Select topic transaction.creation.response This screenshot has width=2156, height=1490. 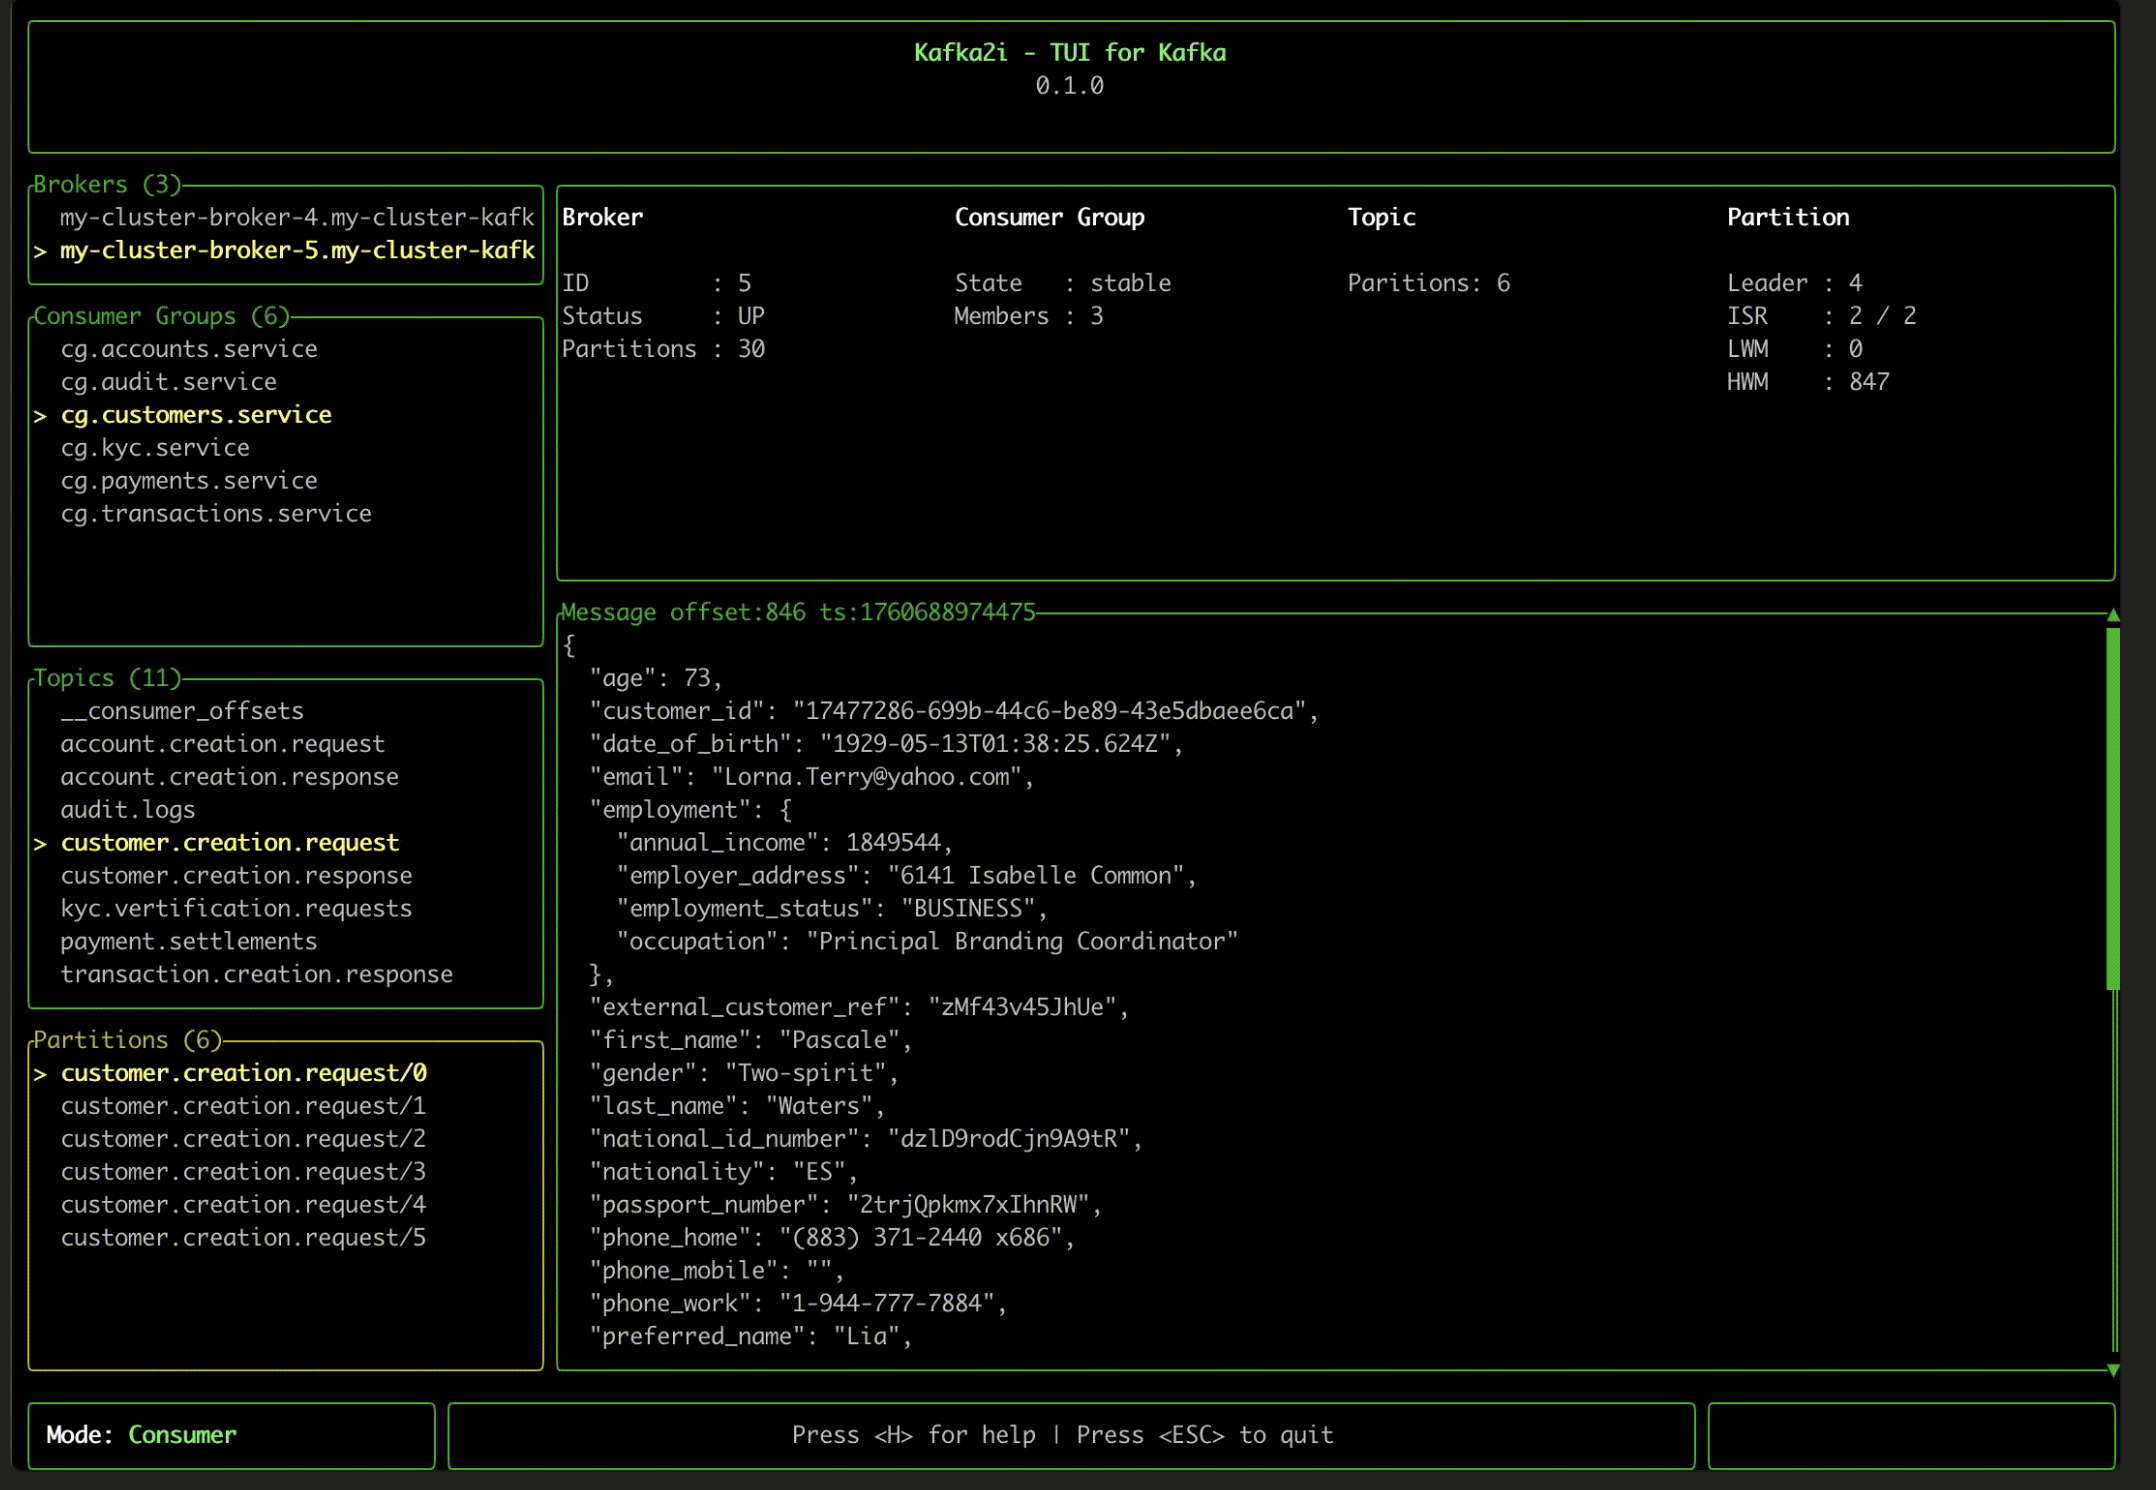tap(256, 975)
